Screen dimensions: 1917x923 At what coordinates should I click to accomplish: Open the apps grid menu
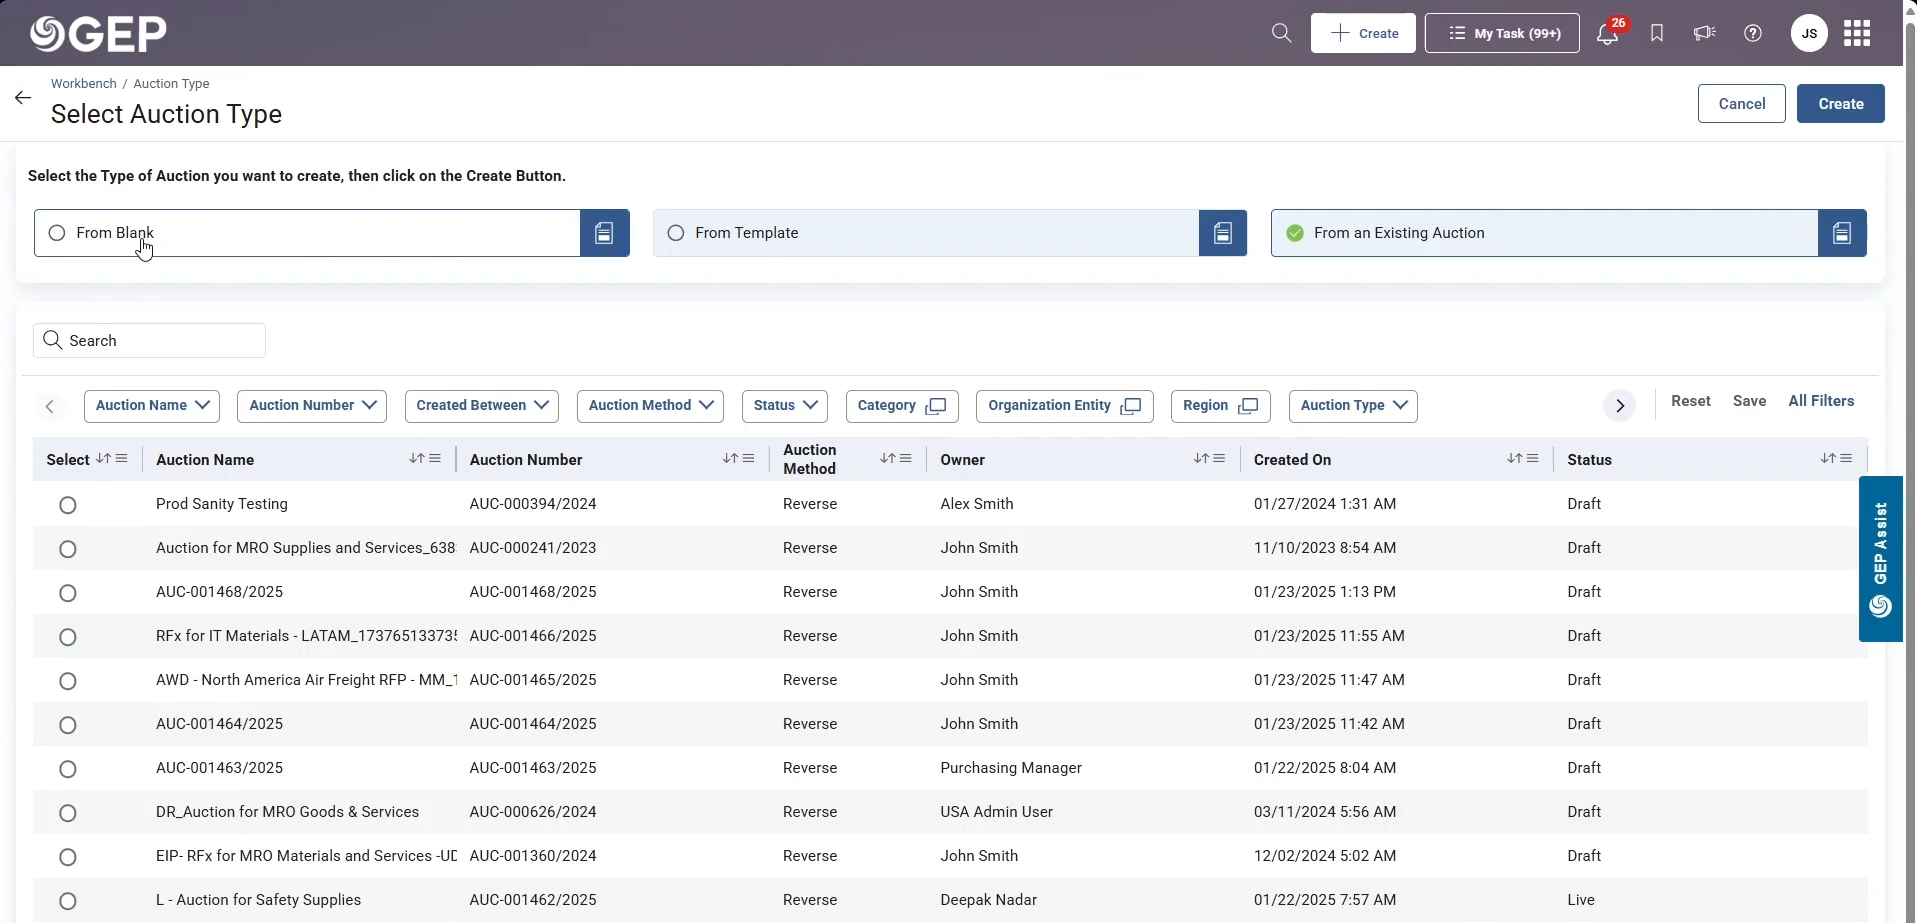tap(1857, 33)
